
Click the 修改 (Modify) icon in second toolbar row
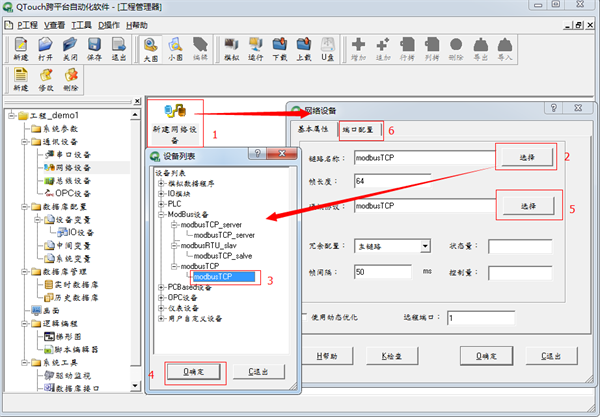point(45,80)
